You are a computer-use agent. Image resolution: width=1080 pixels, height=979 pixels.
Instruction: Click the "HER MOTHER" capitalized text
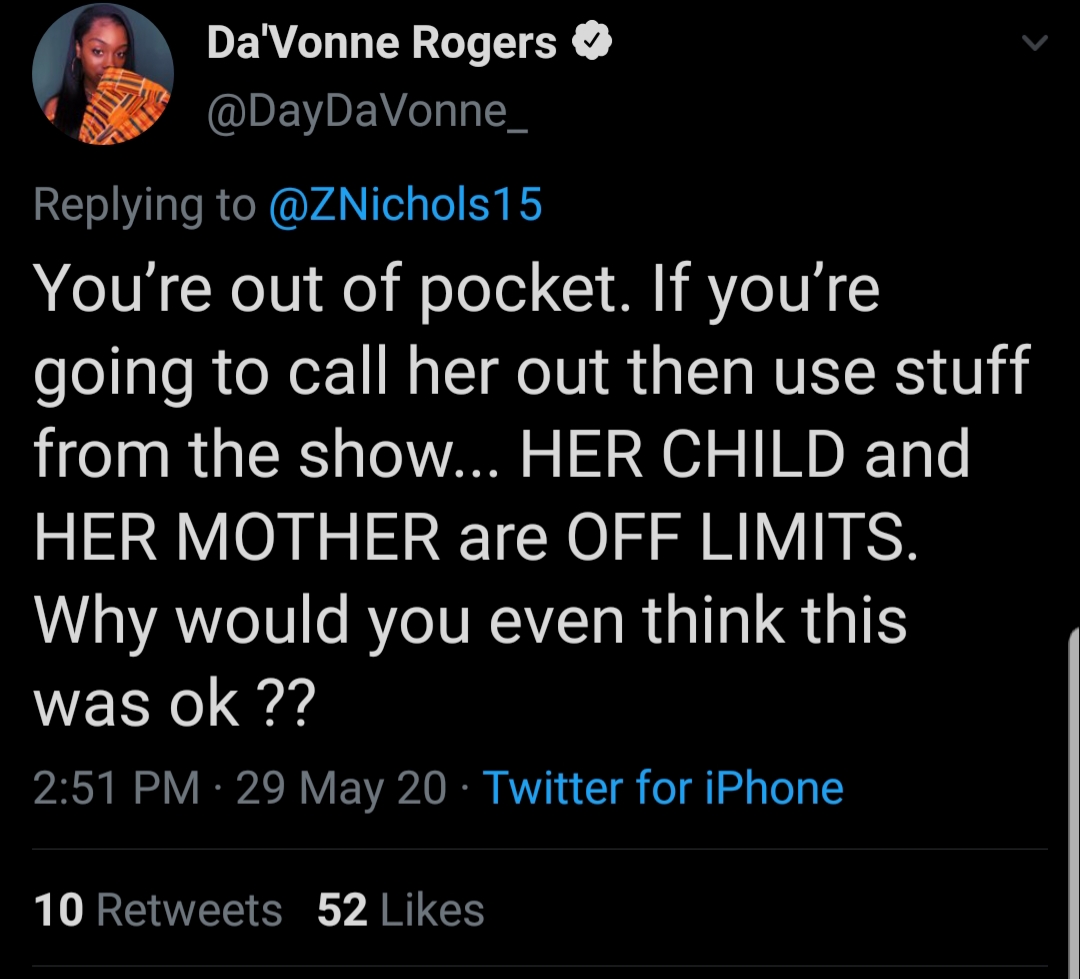click(236, 537)
